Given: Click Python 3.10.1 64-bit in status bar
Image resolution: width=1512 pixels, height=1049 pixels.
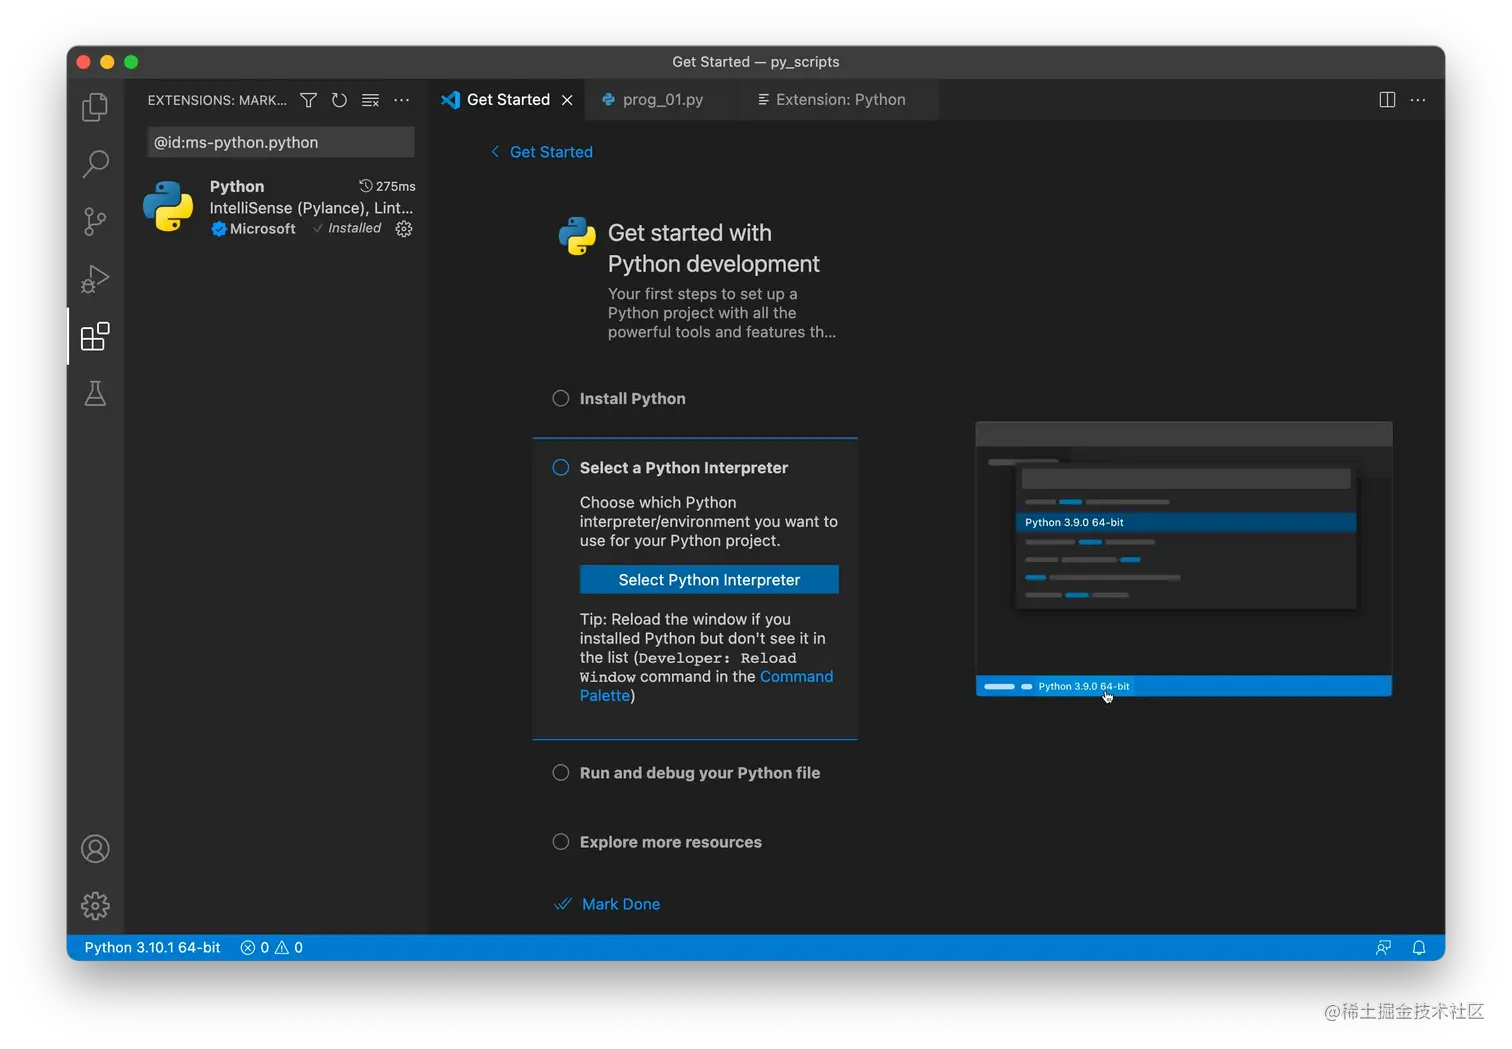Looking at the screenshot, I should point(152,948).
